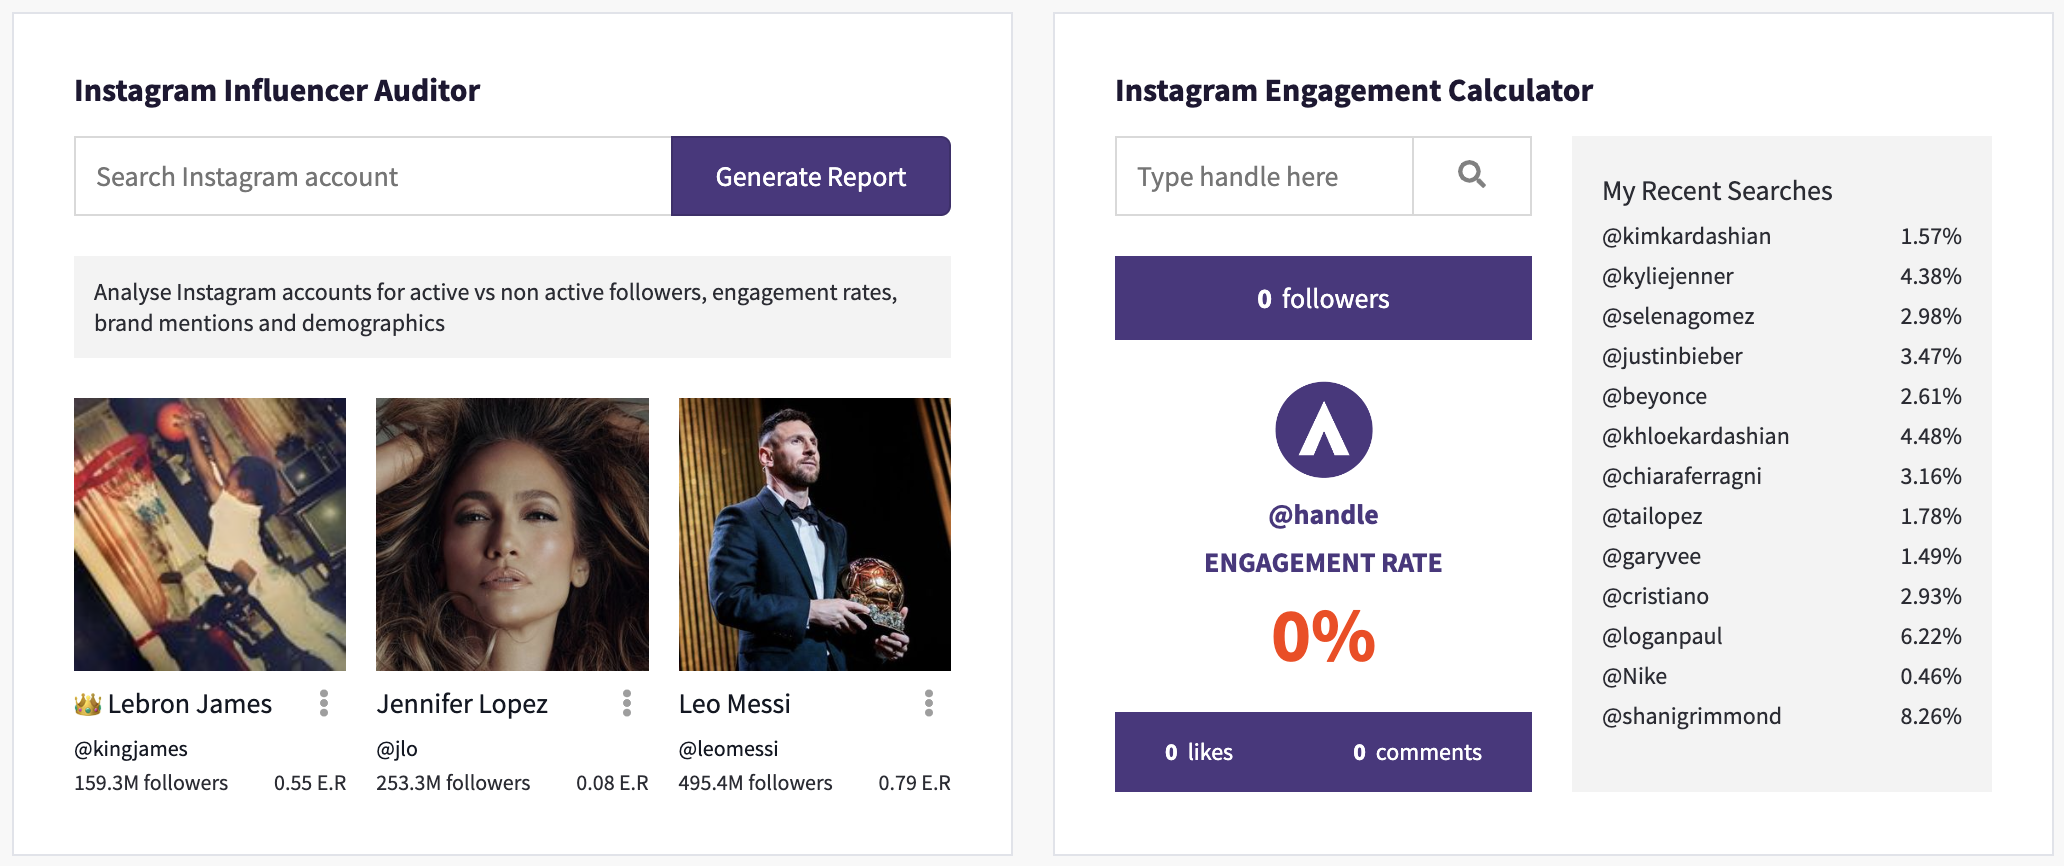
Task: Click the 0 followers purple bar
Action: coord(1323,298)
